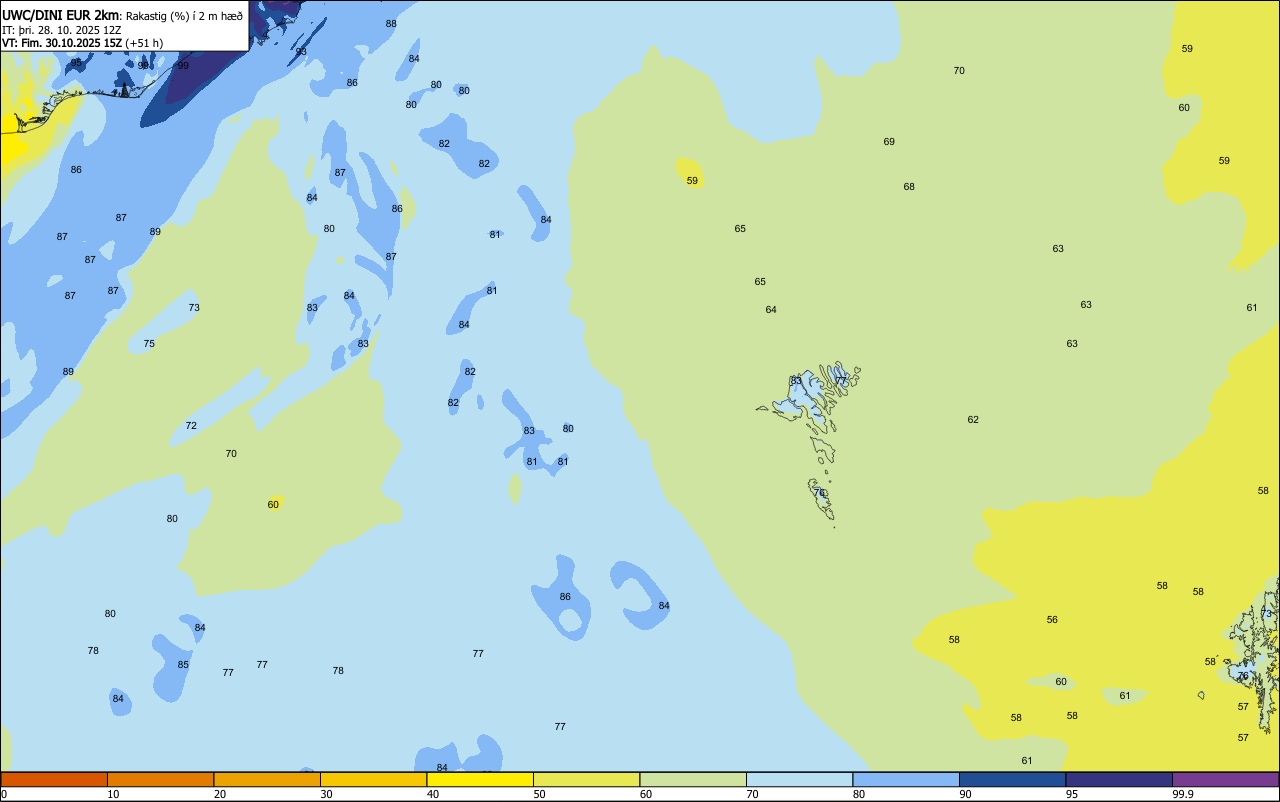Click the humidity value '64' on map
The height and width of the screenshot is (802, 1280).
pos(771,310)
